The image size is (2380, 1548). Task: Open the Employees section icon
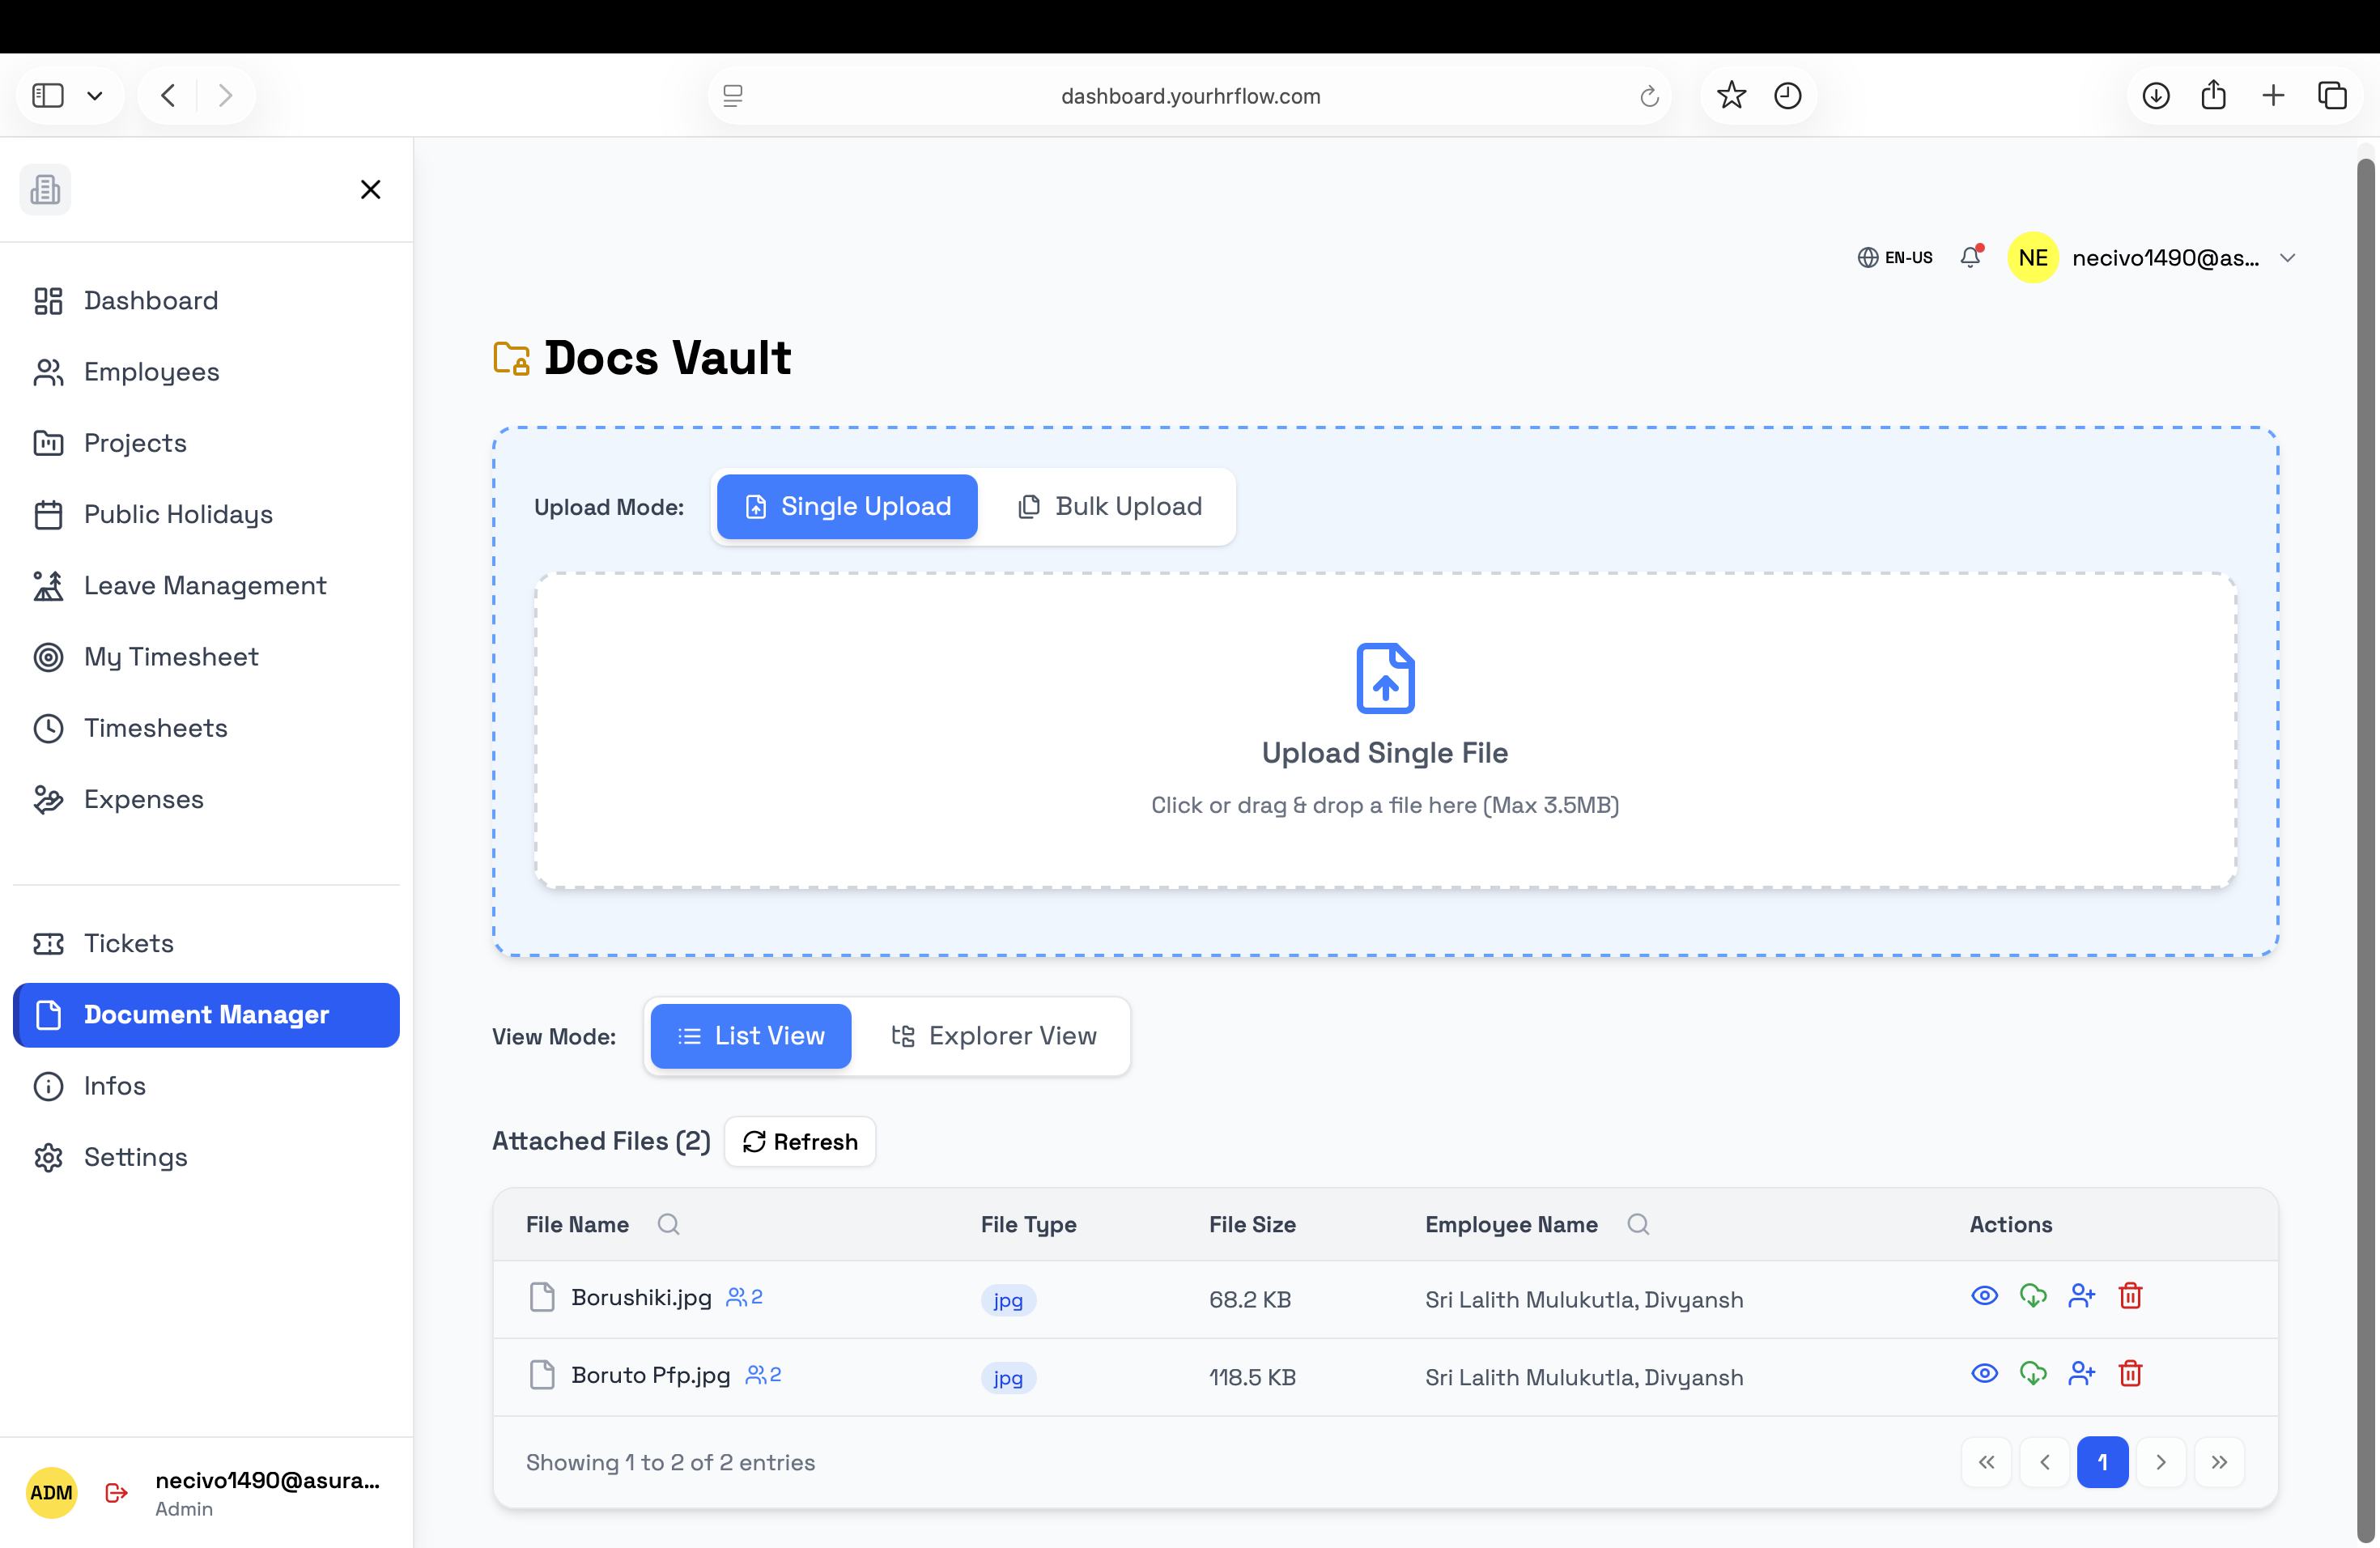[48, 371]
